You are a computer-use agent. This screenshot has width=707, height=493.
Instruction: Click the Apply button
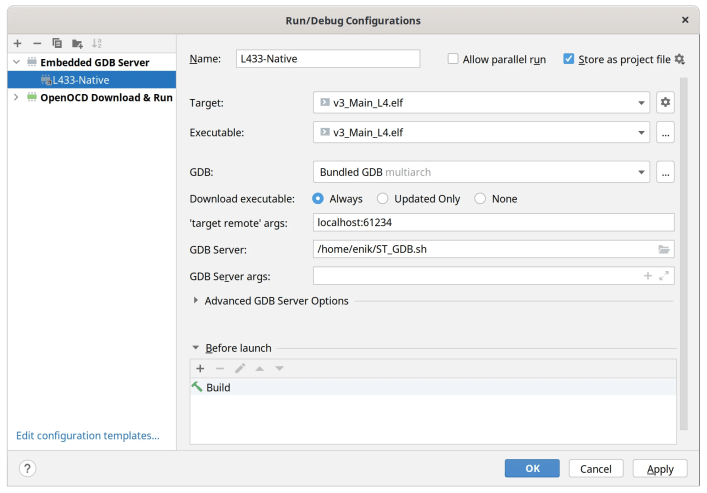[660, 468]
